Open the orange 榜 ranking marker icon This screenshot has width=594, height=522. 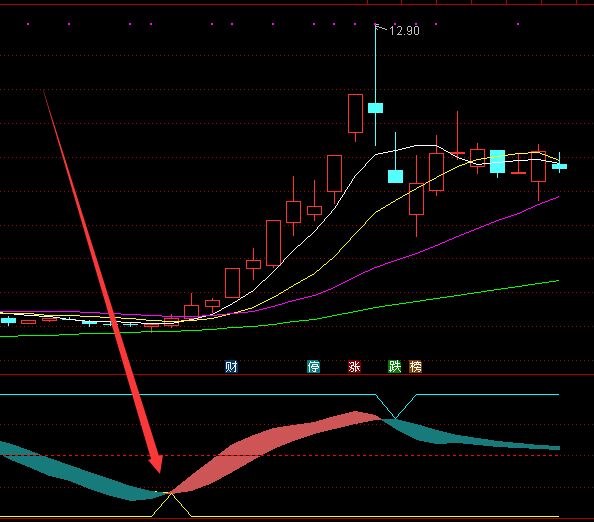[x=415, y=367]
